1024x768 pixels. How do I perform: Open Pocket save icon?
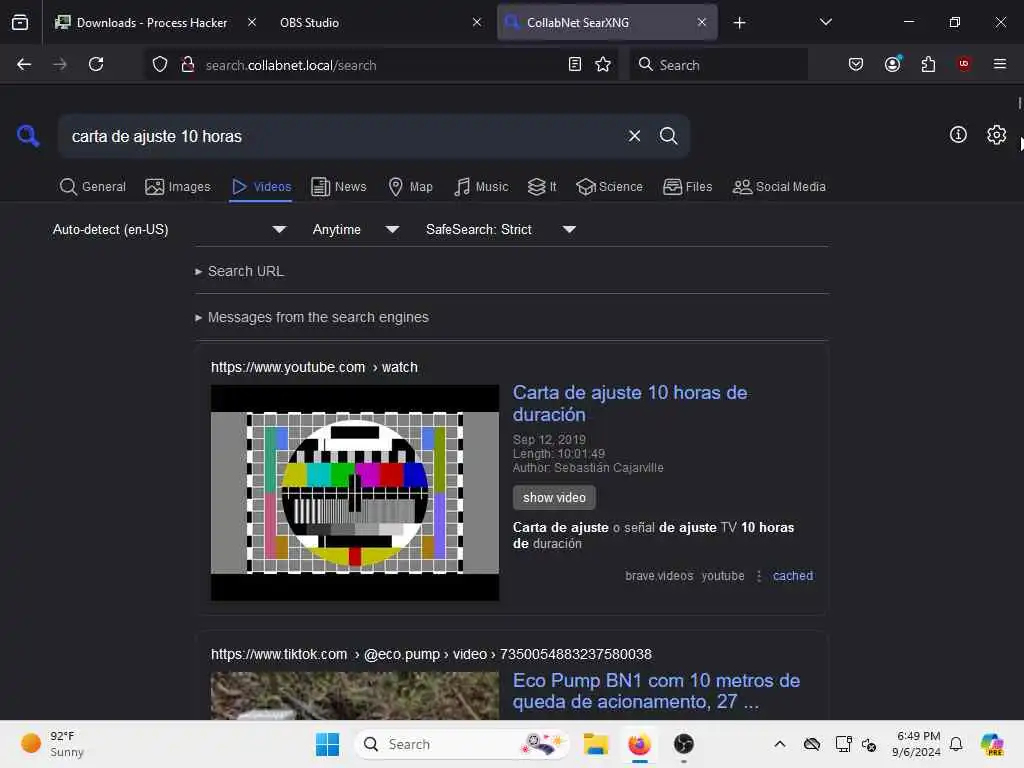(856, 64)
